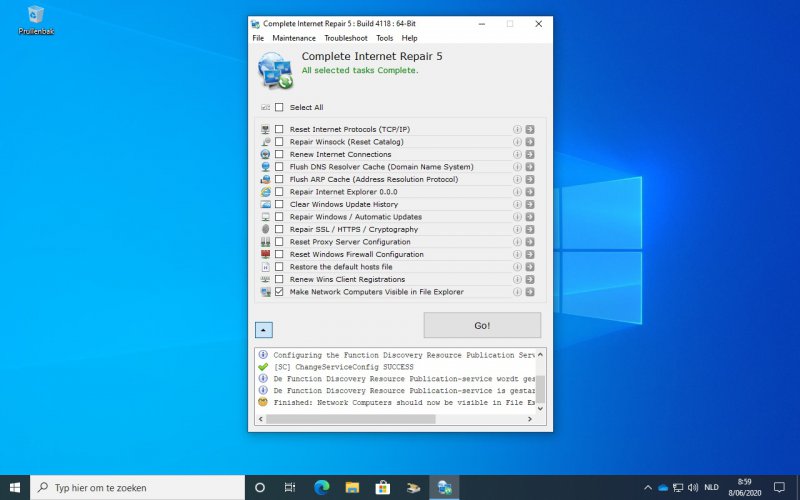Click info icon for Reset Internet Protocols
The height and width of the screenshot is (500, 800).
(x=518, y=129)
